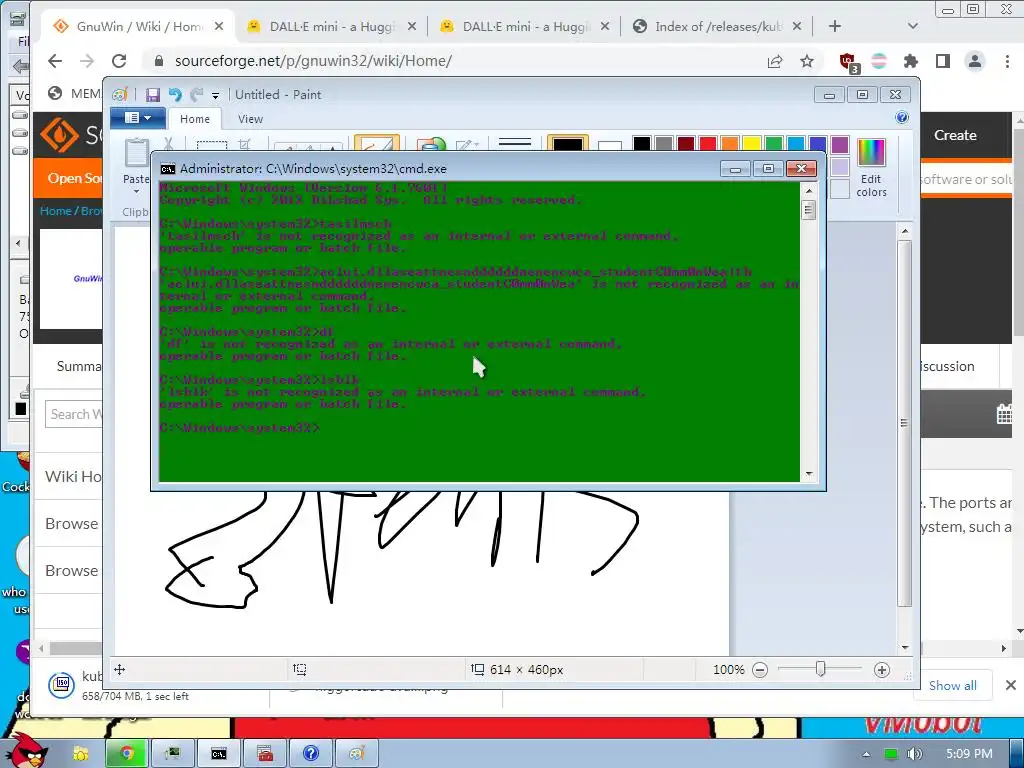Viewport: 1024px width, 768px height.
Task: Open the Chrome extensions puzzle icon
Action: pyautogui.click(x=910, y=61)
